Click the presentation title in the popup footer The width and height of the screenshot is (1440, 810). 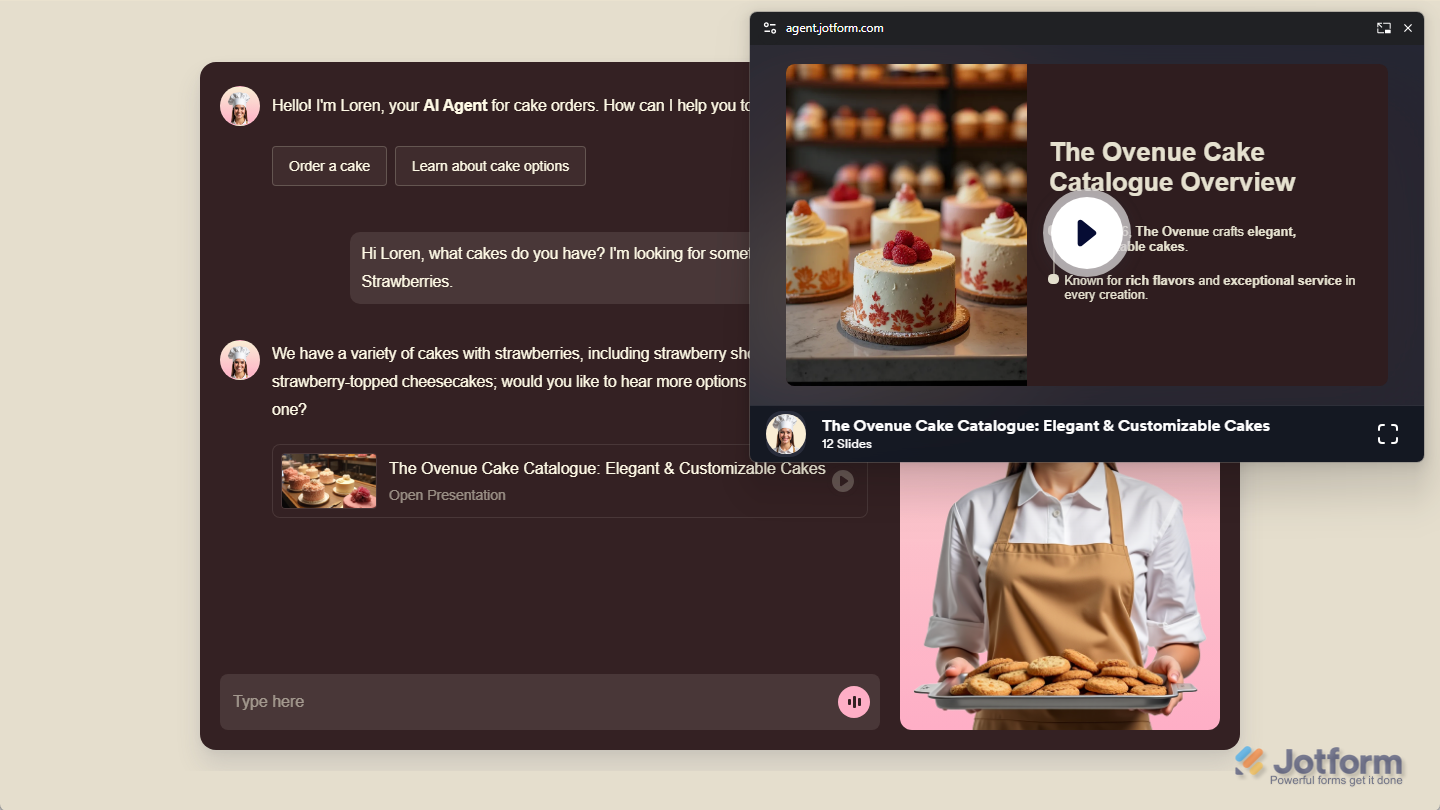(x=1046, y=426)
